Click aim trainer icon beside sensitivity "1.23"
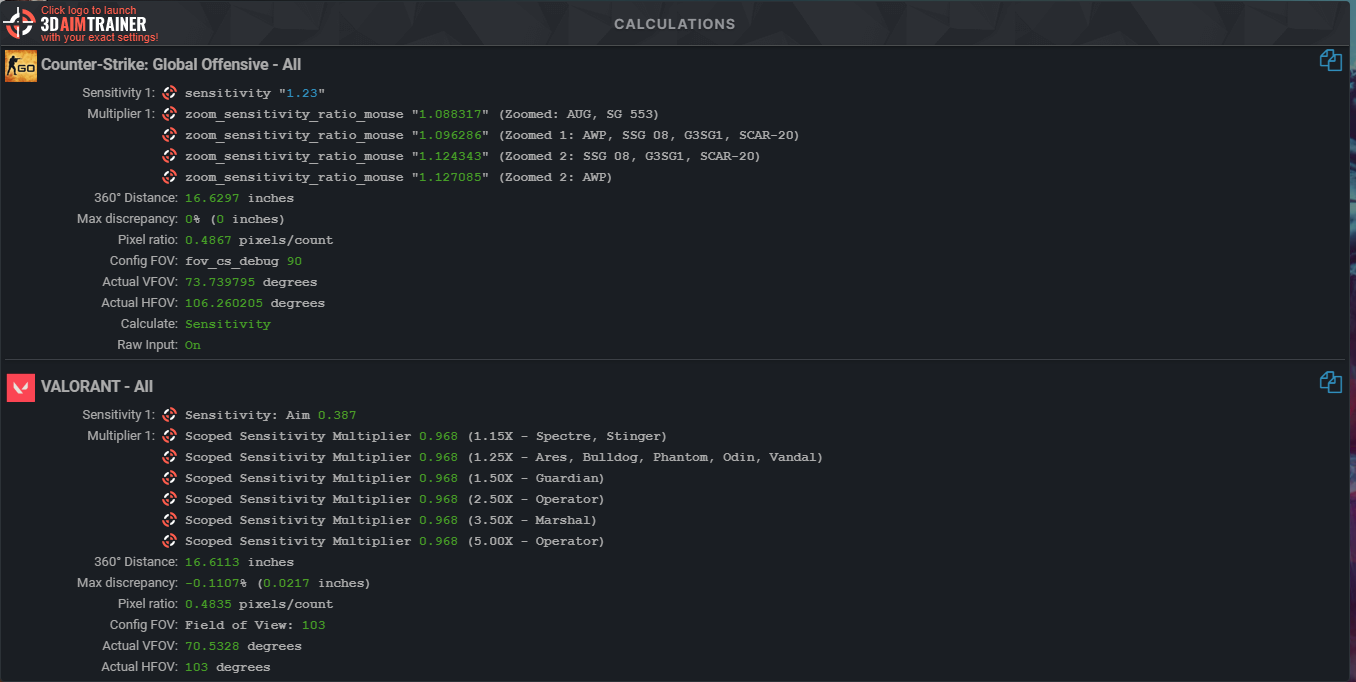Viewport: 1356px width, 682px height. click(170, 93)
